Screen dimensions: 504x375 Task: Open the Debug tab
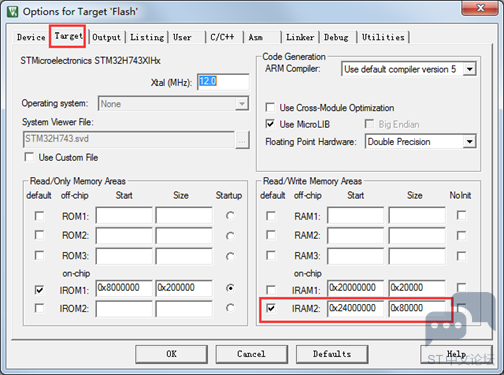coord(336,37)
